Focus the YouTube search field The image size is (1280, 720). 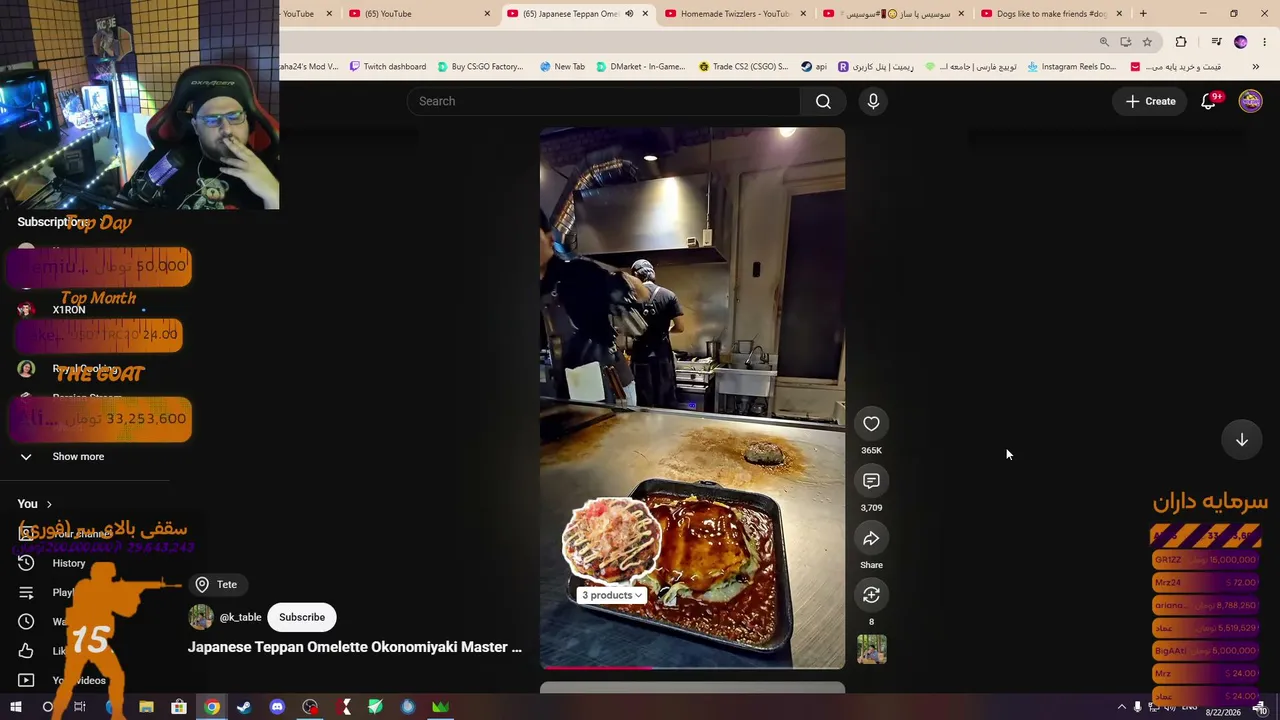(x=603, y=101)
